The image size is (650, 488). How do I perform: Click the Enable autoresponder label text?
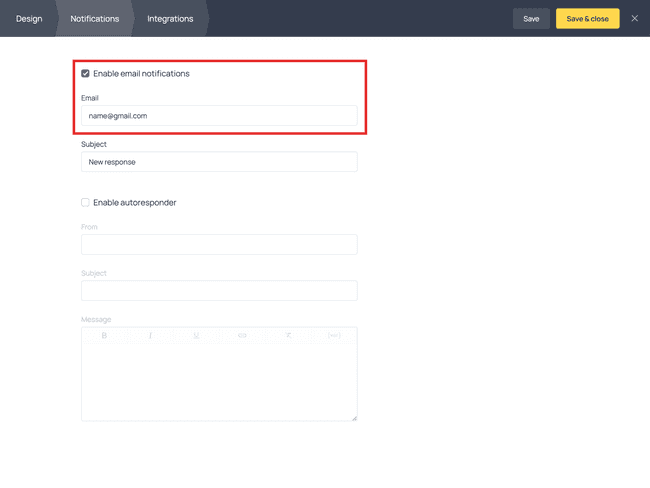click(135, 202)
